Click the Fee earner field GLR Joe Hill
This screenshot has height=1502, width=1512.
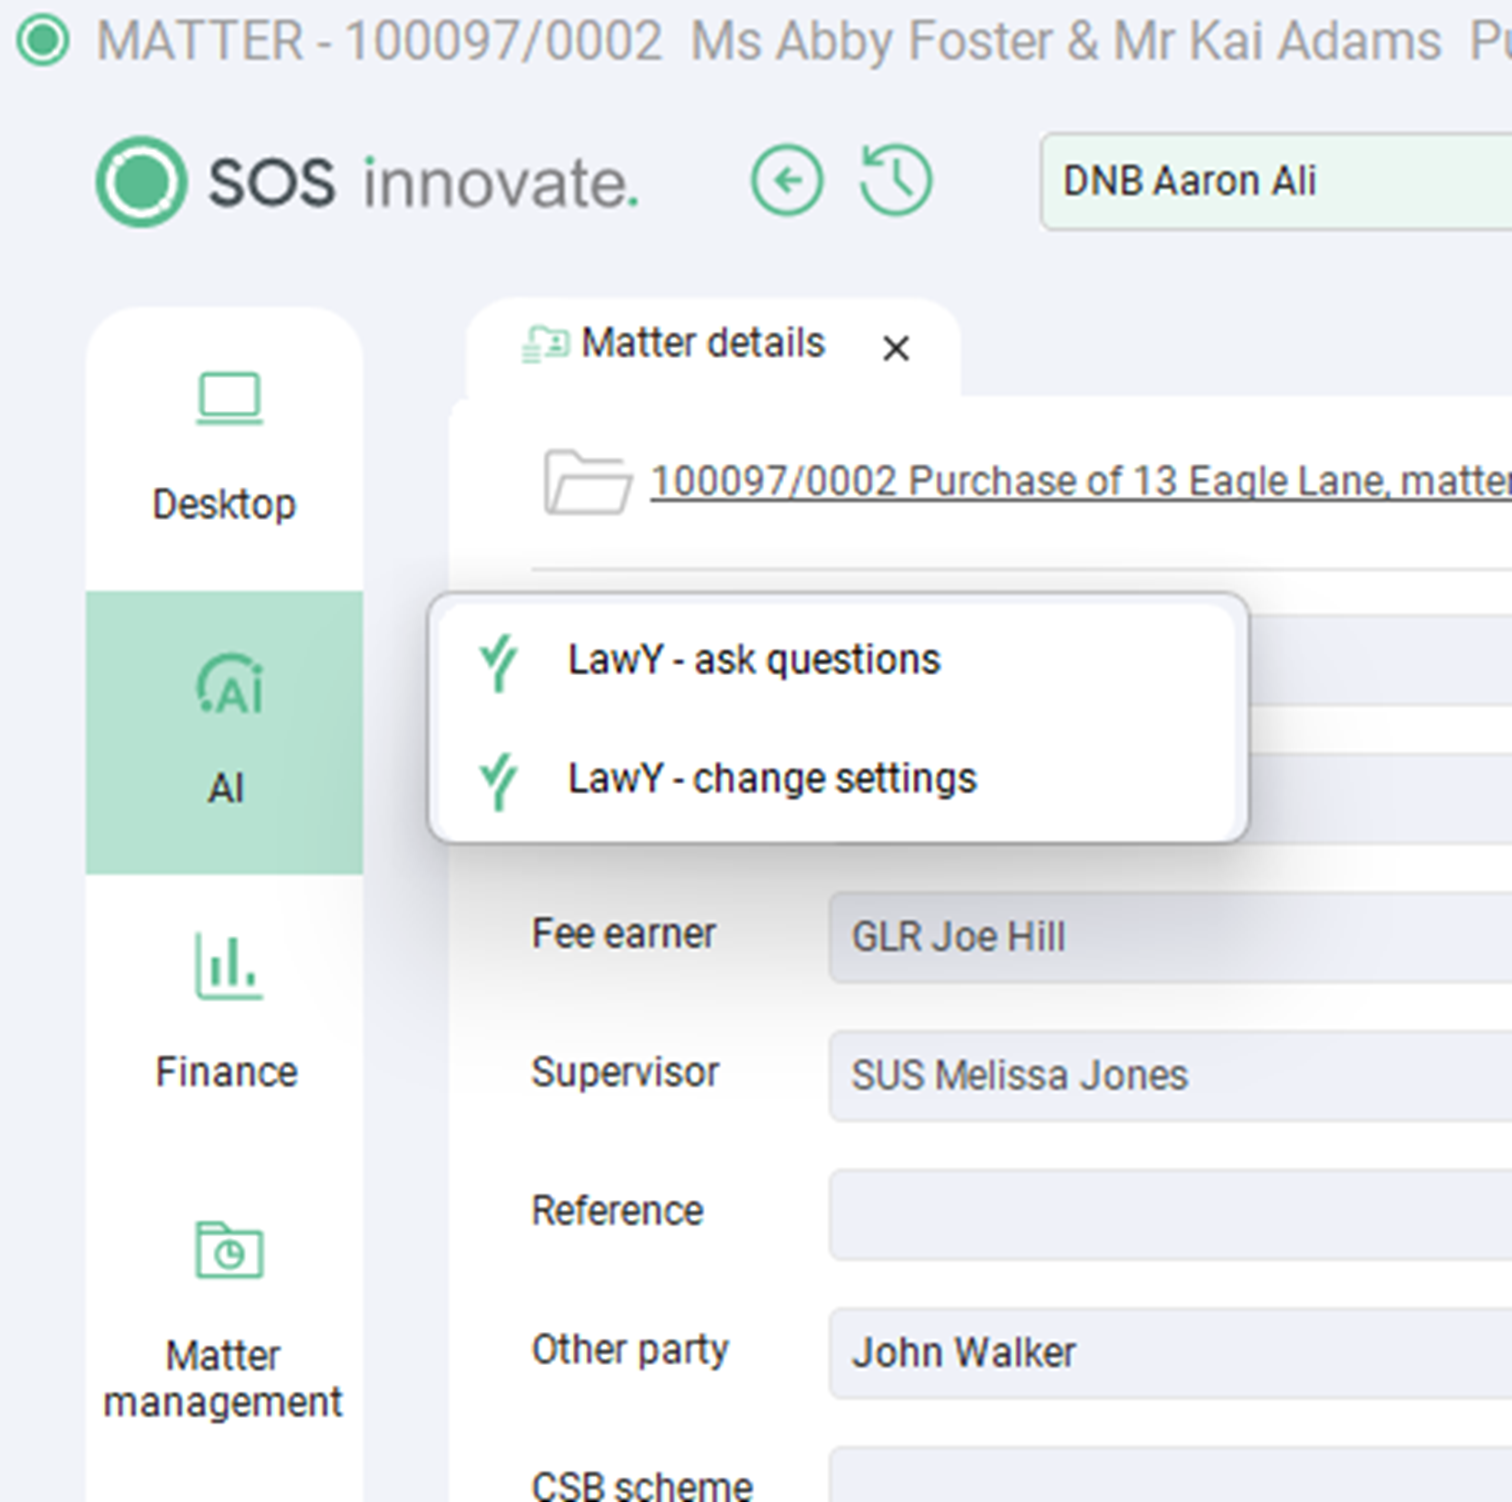(1170, 937)
